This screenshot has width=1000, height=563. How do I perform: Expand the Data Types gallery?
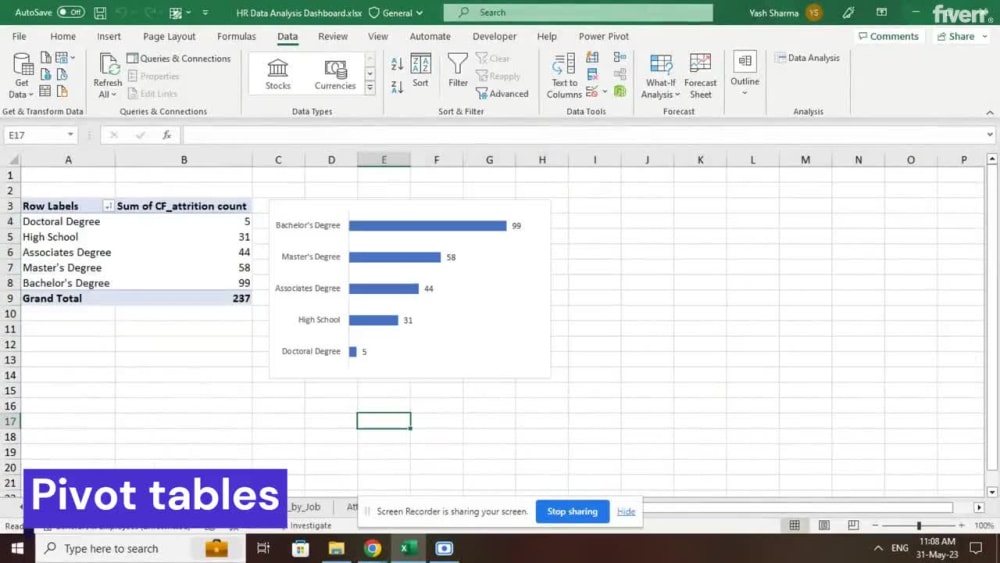(x=370, y=88)
